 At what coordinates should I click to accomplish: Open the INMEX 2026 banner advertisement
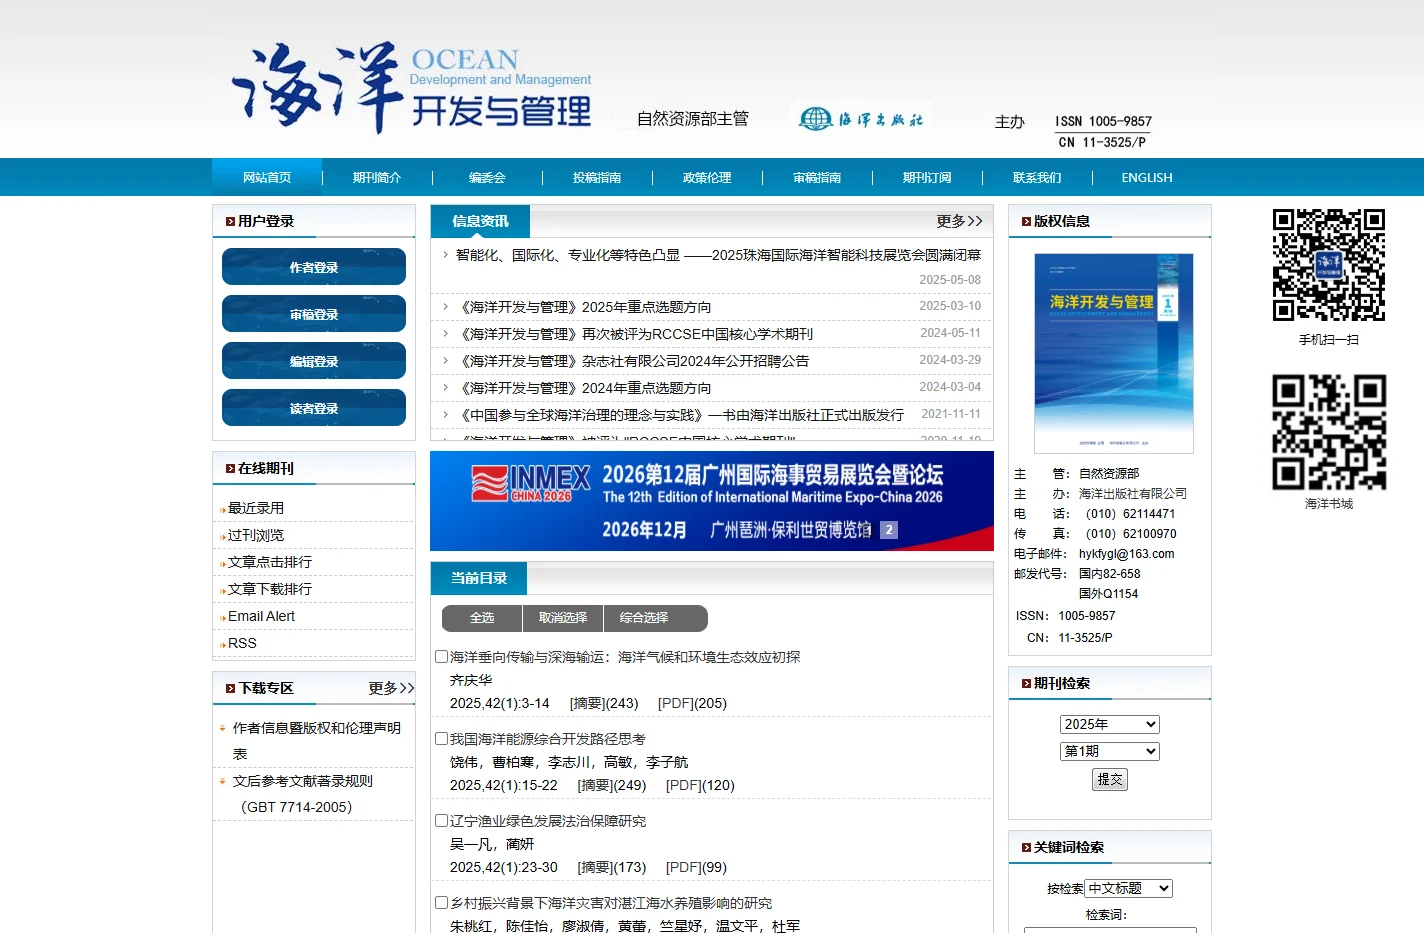click(712, 501)
